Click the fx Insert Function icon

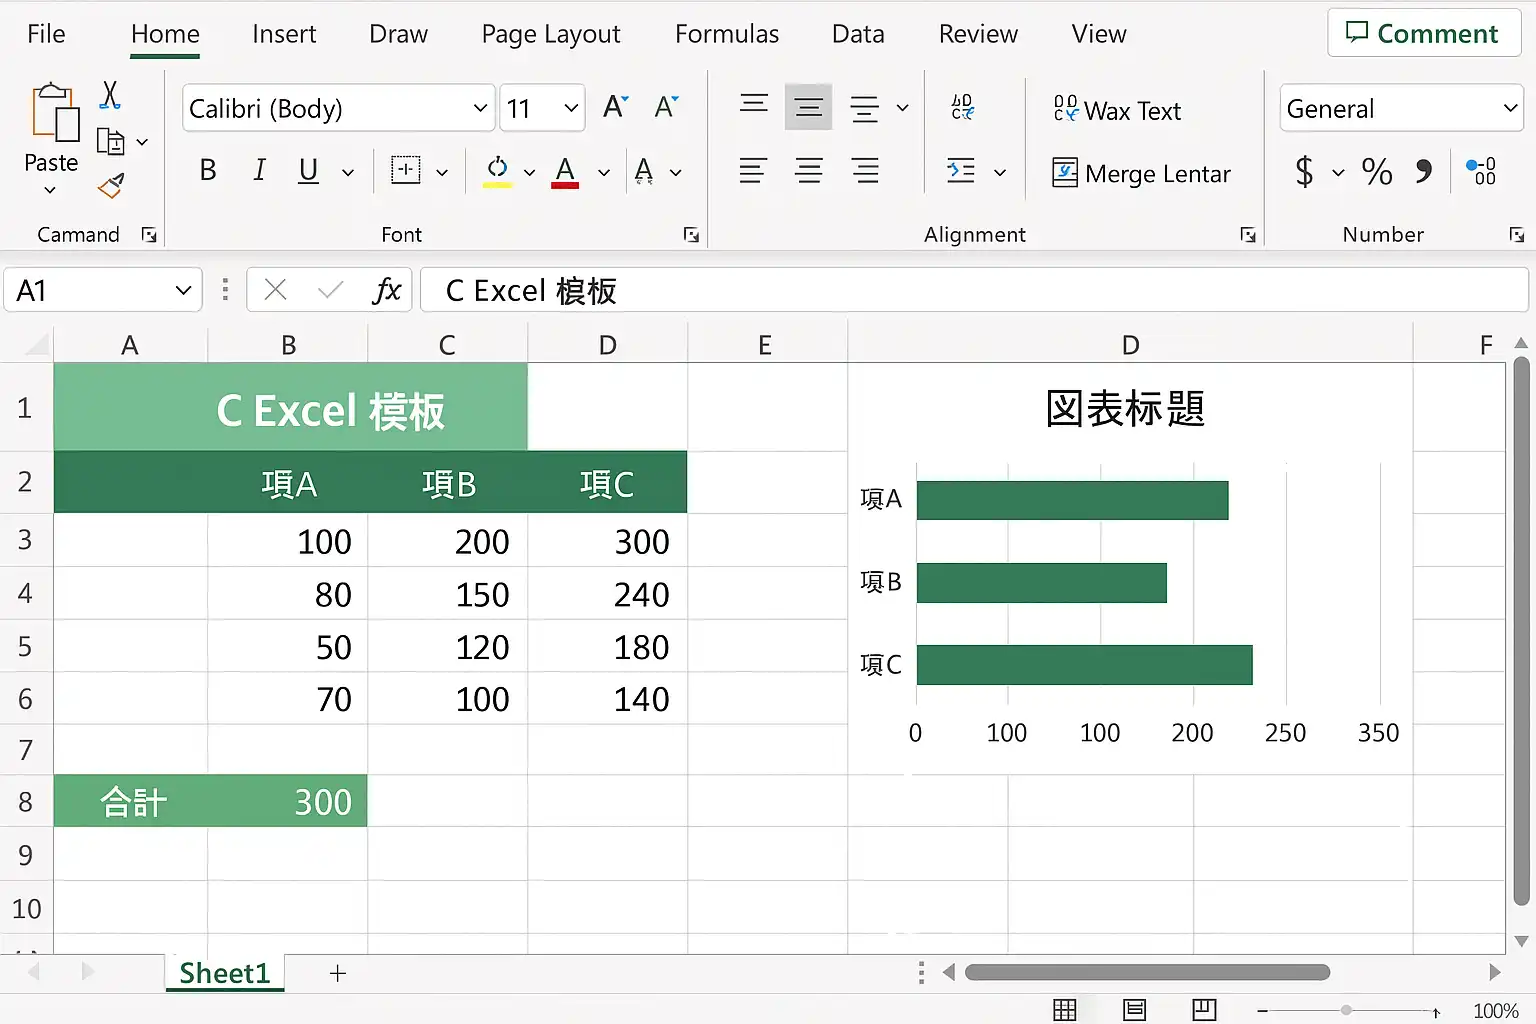tap(387, 290)
